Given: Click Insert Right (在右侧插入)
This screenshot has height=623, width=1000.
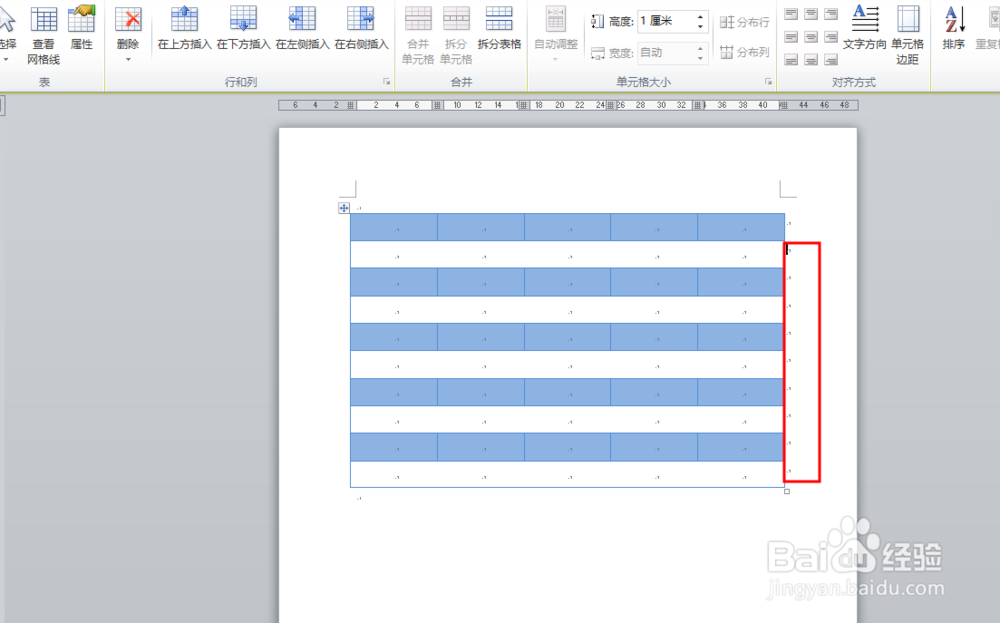Looking at the screenshot, I should (x=361, y=28).
